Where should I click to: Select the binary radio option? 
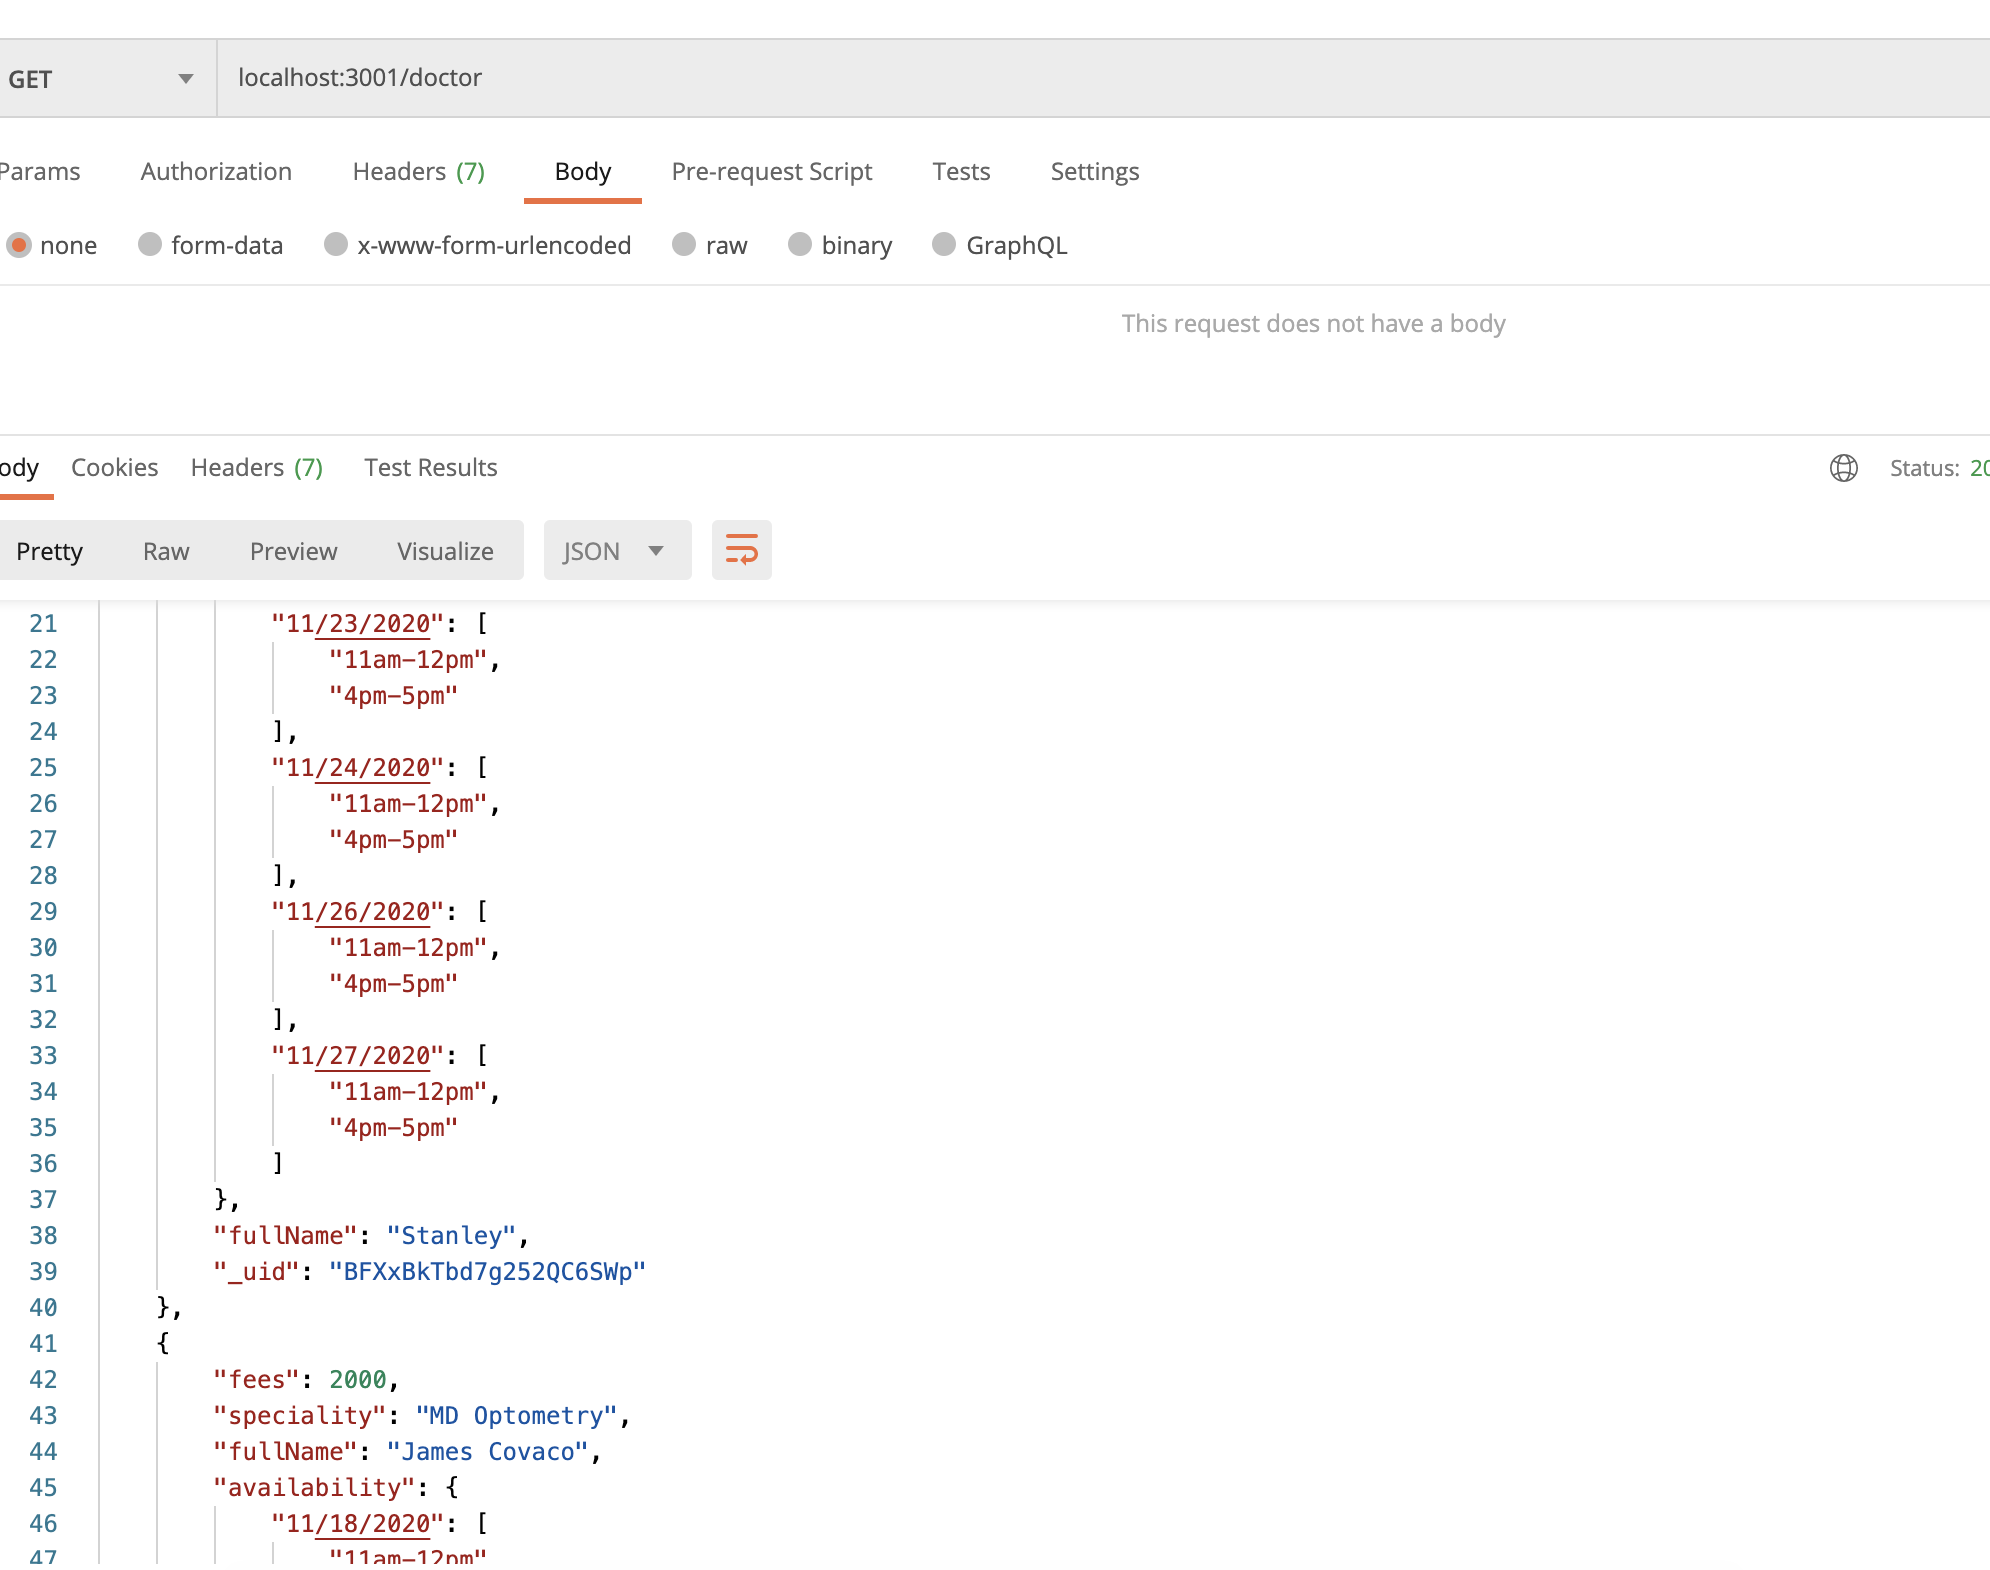pos(800,245)
